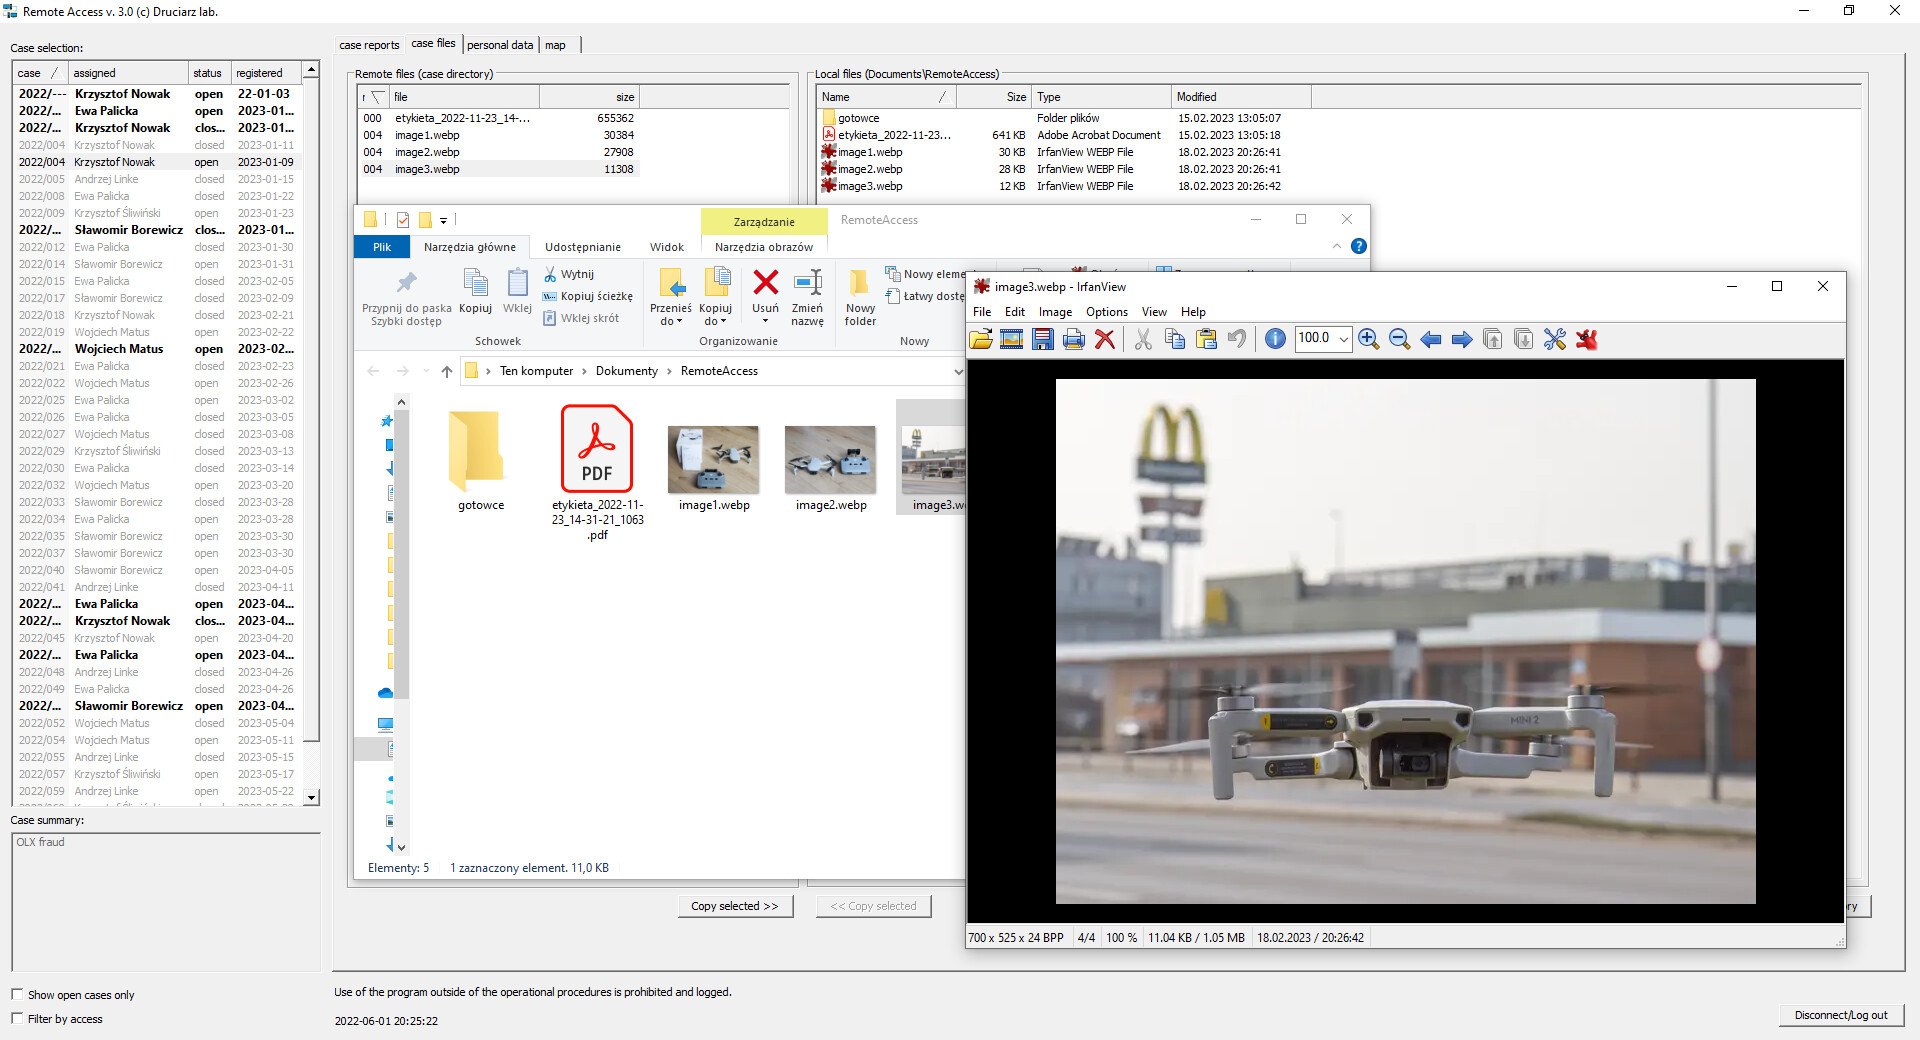Open the zoom percentage dropdown in IrfanView

[x=1344, y=339]
